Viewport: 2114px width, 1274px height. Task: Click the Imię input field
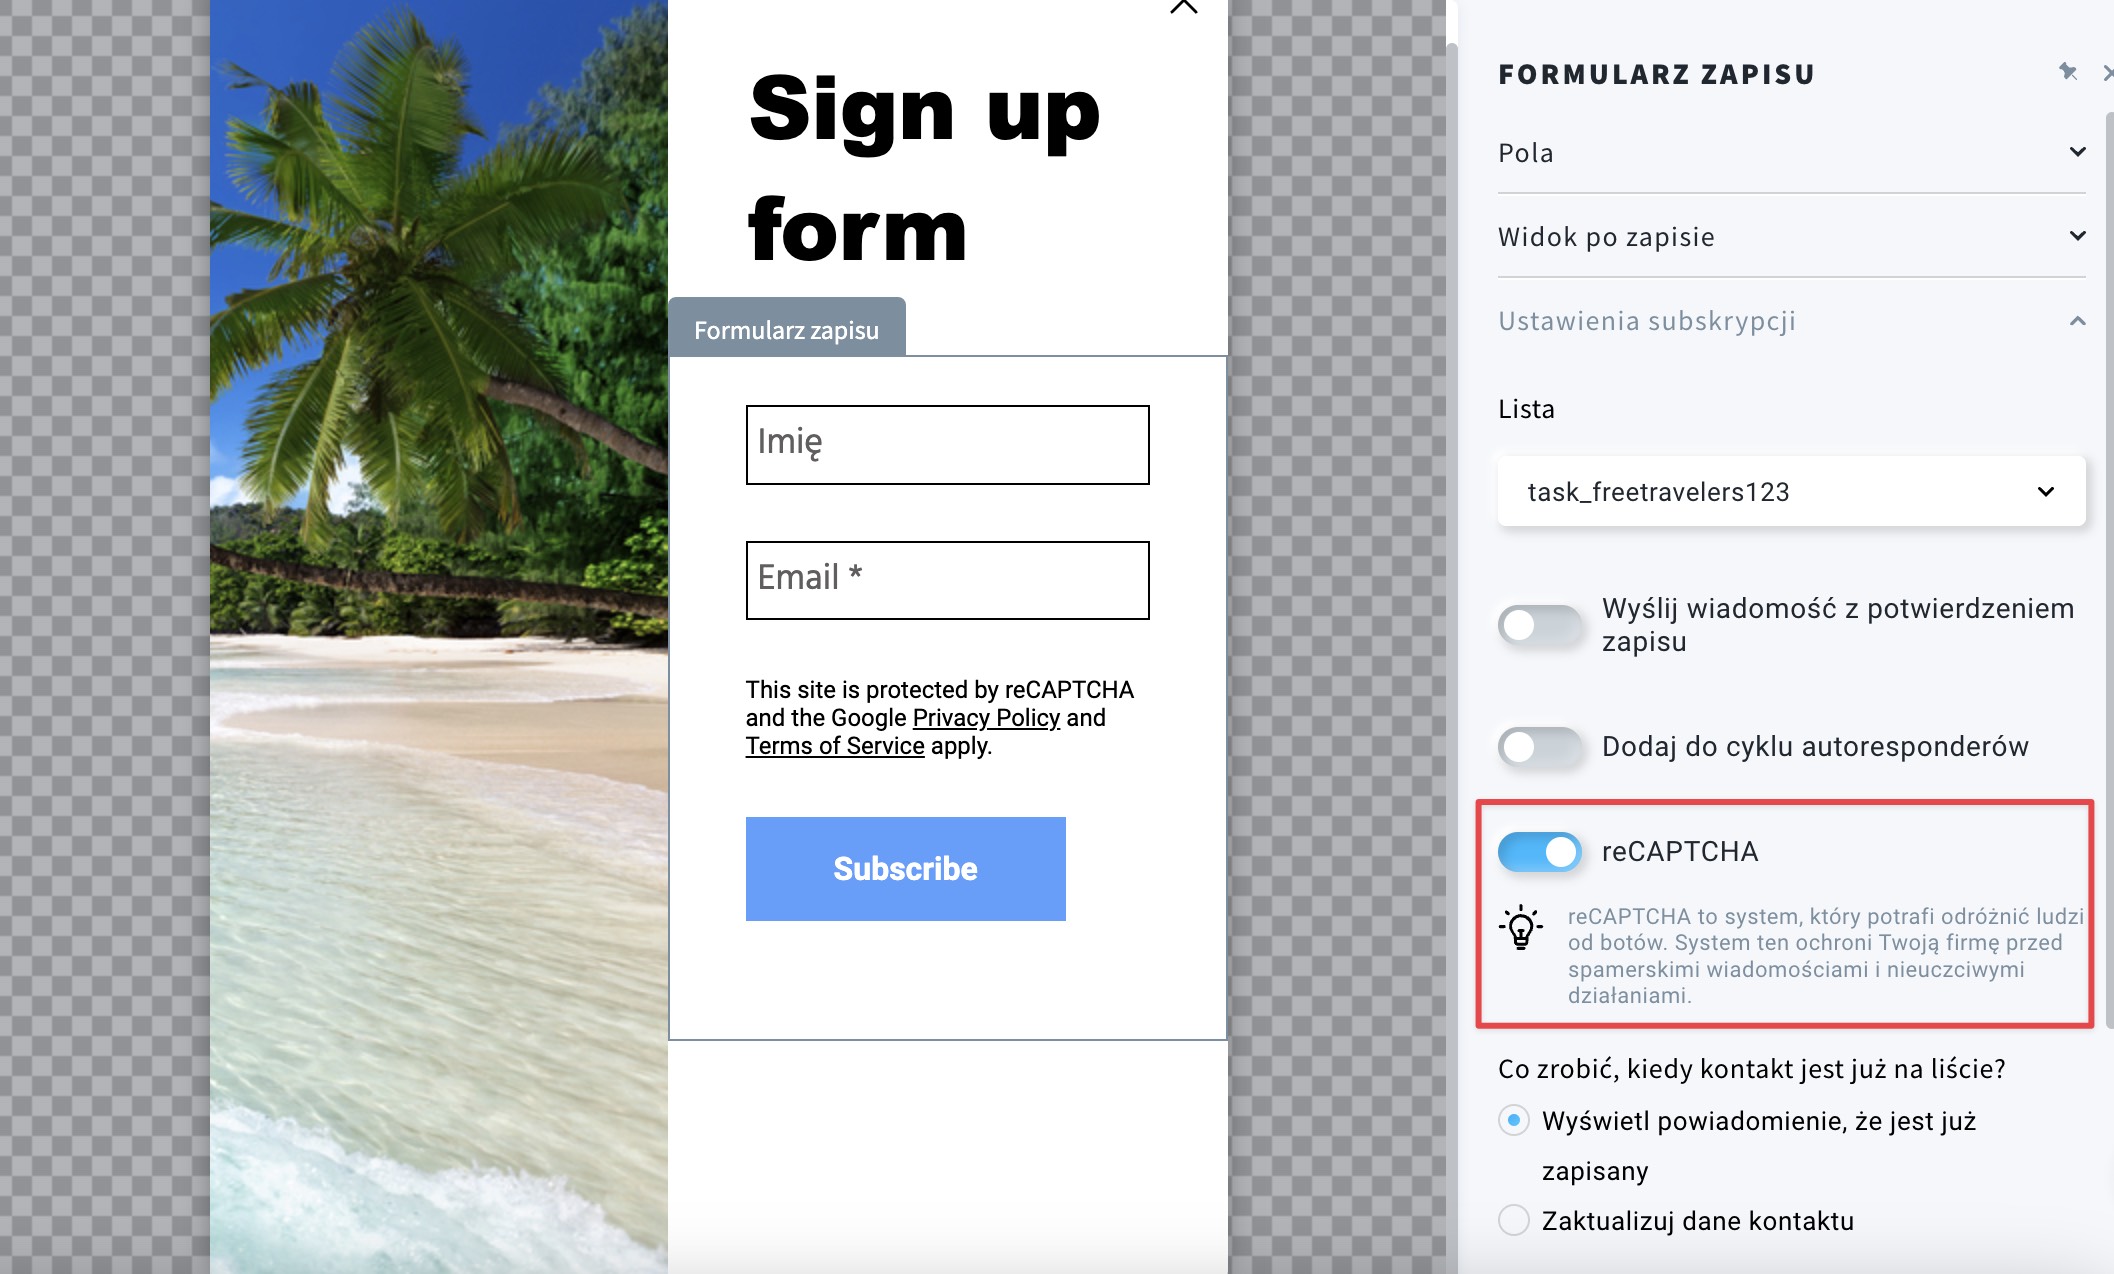948,445
